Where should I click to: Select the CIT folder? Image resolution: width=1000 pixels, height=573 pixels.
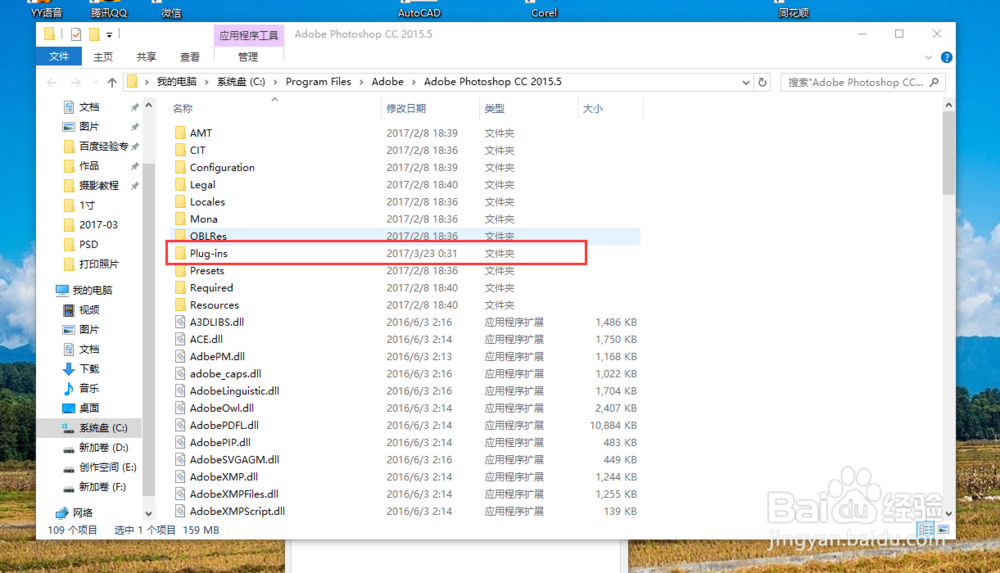198,150
